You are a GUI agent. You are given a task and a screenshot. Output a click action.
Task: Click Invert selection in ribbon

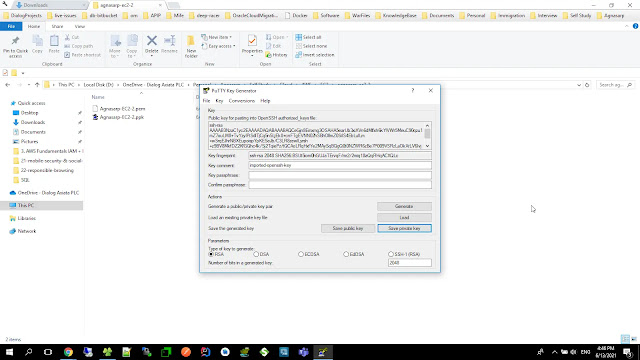coord(315,55)
